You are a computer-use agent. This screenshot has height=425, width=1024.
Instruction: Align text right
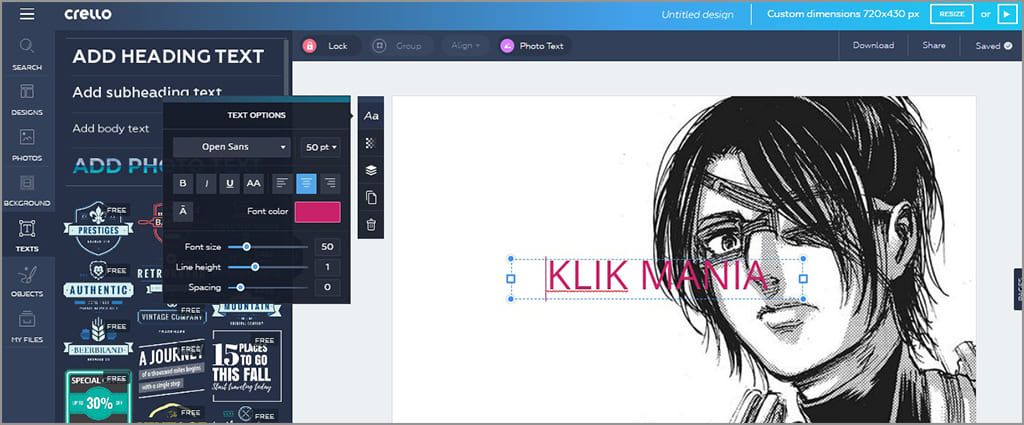pyautogui.click(x=330, y=183)
